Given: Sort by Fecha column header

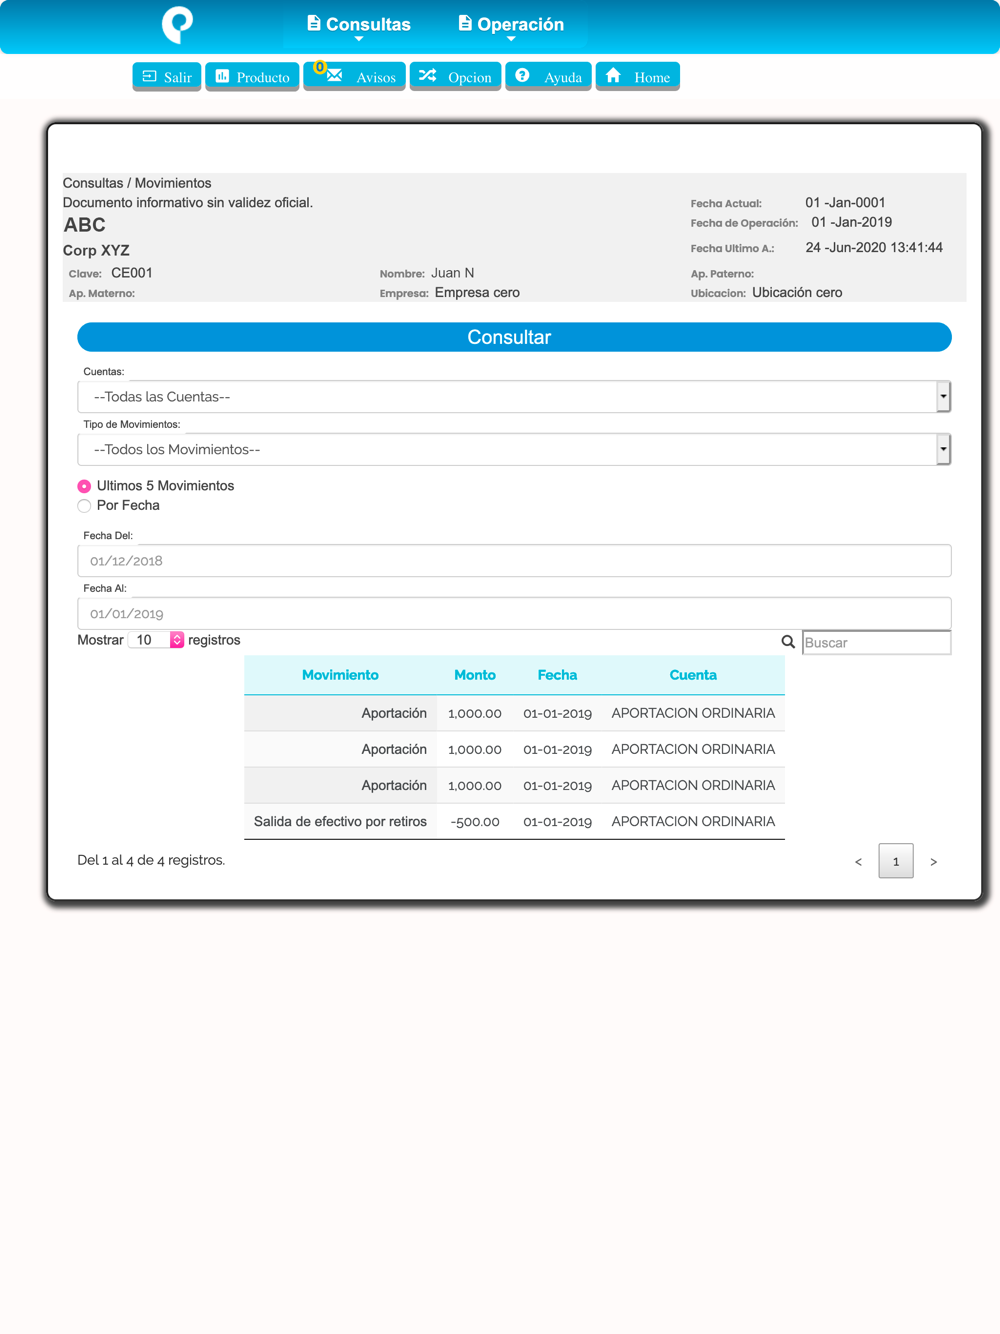Looking at the screenshot, I should click(x=557, y=675).
